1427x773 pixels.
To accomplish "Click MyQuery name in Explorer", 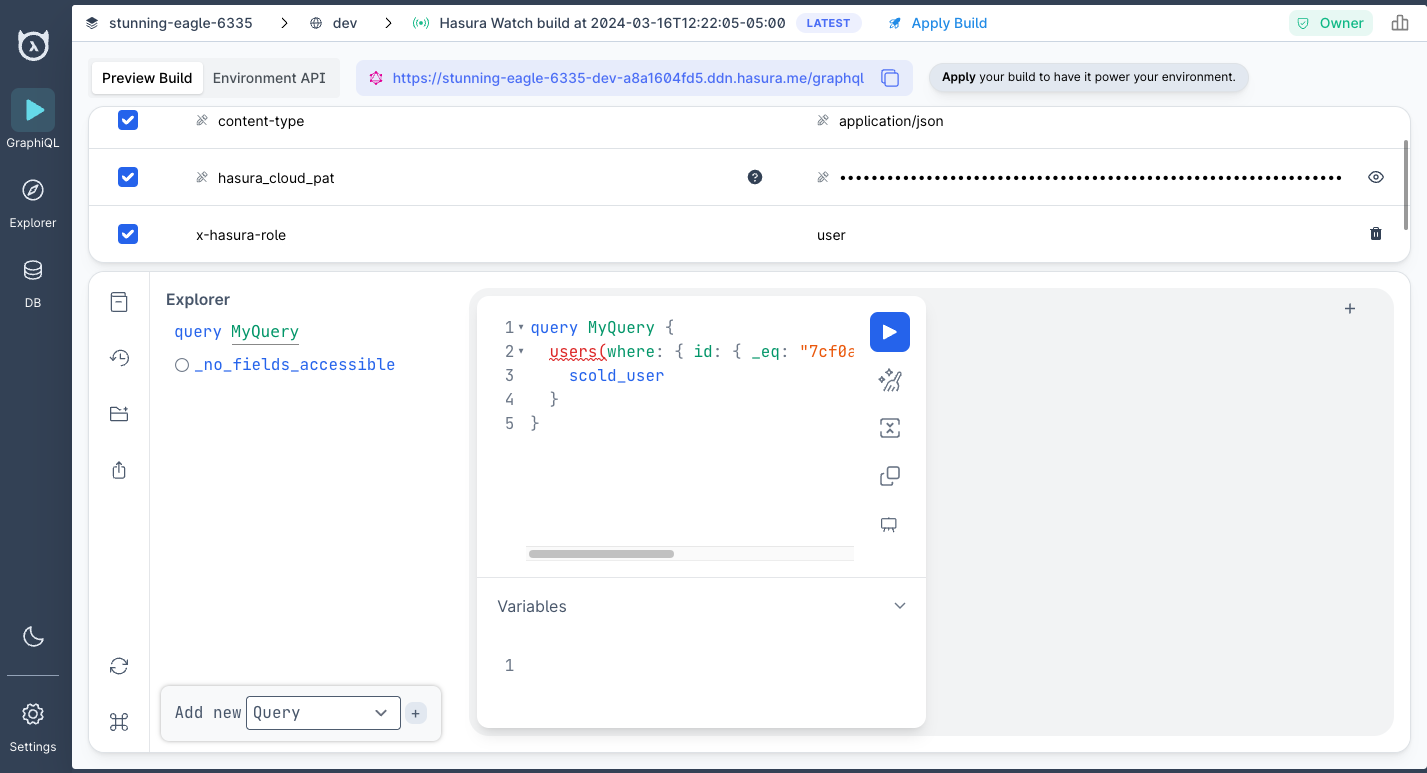I will (x=265, y=332).
